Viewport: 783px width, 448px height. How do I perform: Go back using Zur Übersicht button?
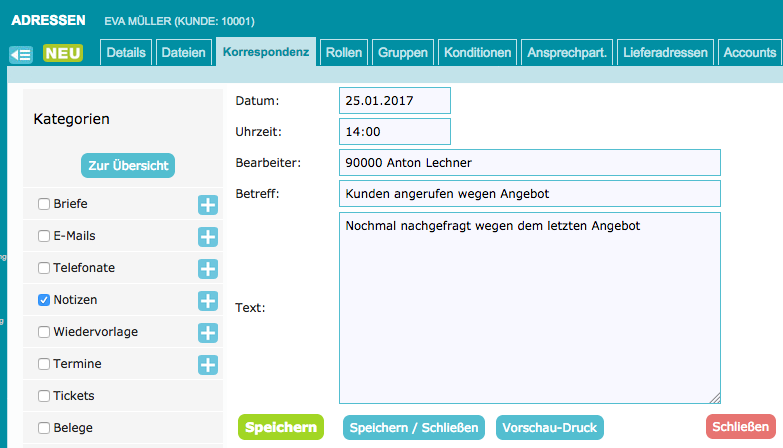click(x=128, y=166)
